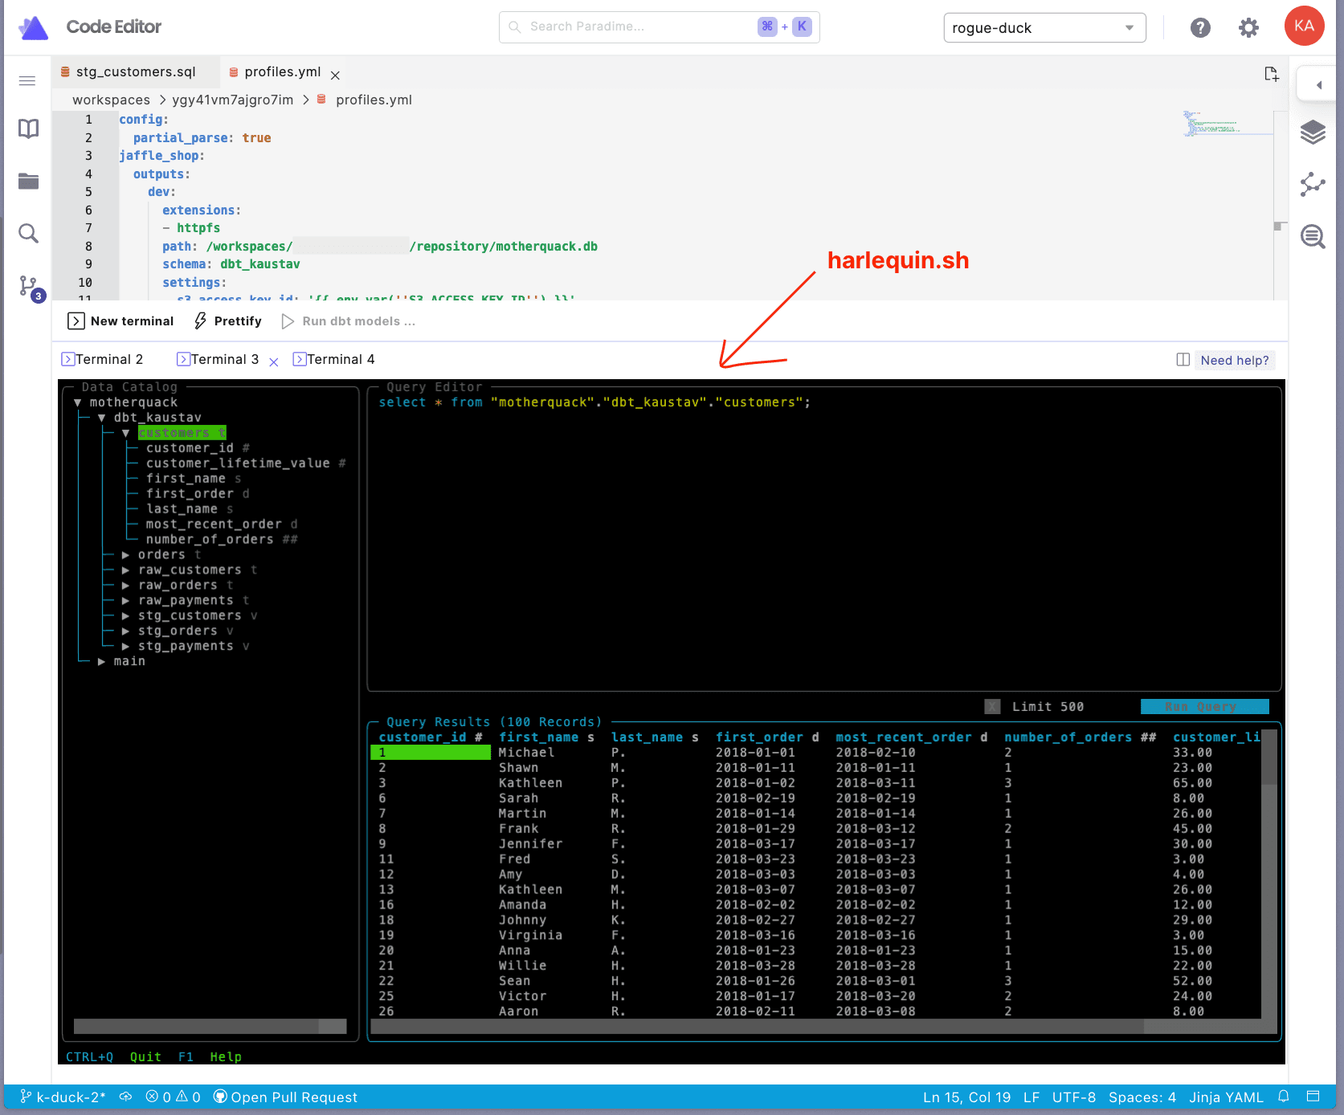1344x1115 pixels.
Task: Click the Prettify button
Action: [x=228, y=321]
